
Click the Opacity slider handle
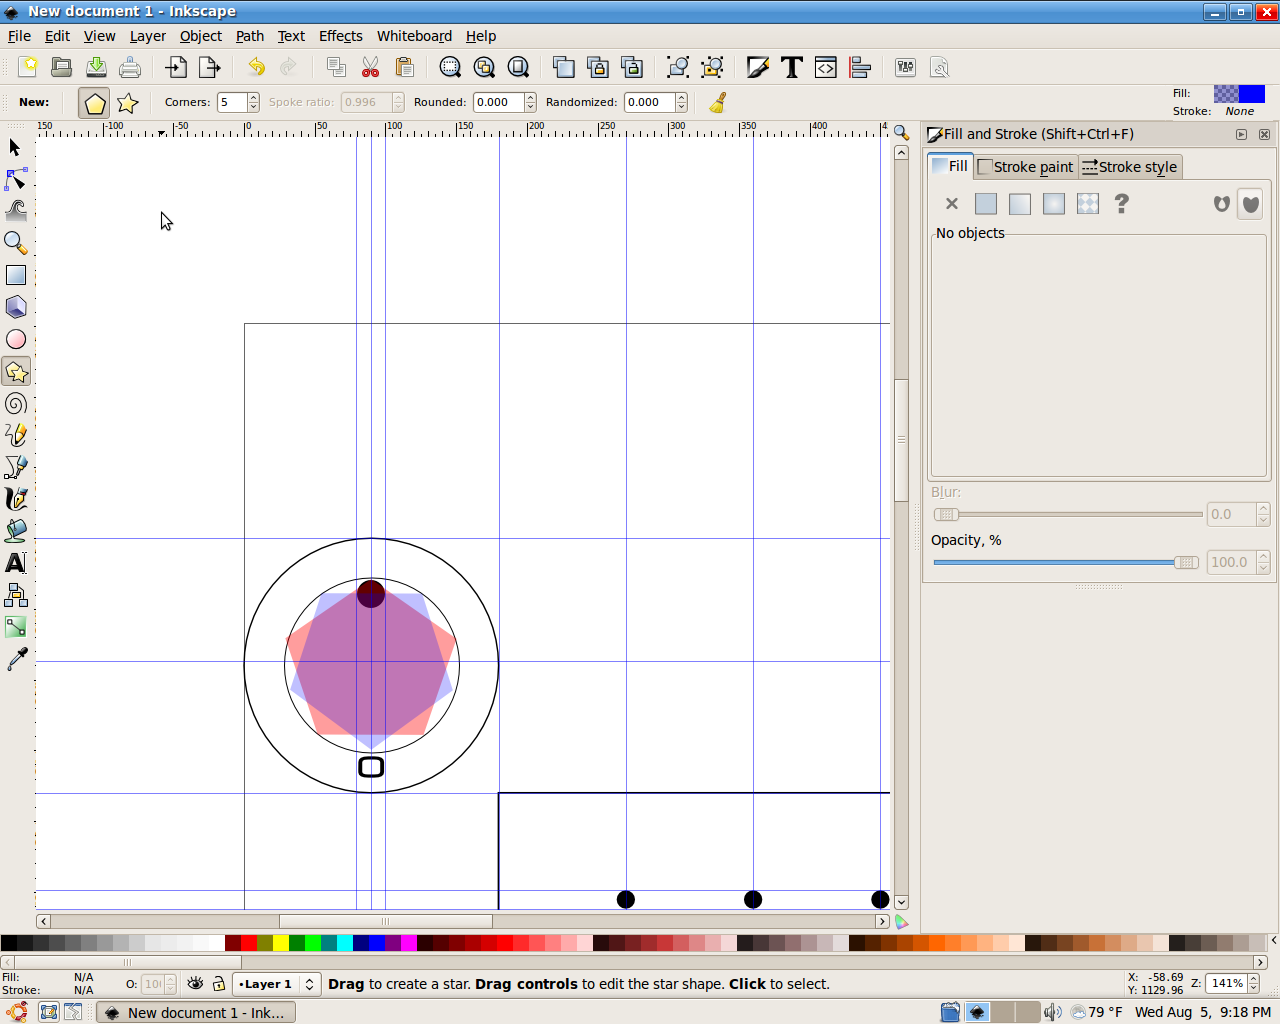click(x=1186, y=562)
